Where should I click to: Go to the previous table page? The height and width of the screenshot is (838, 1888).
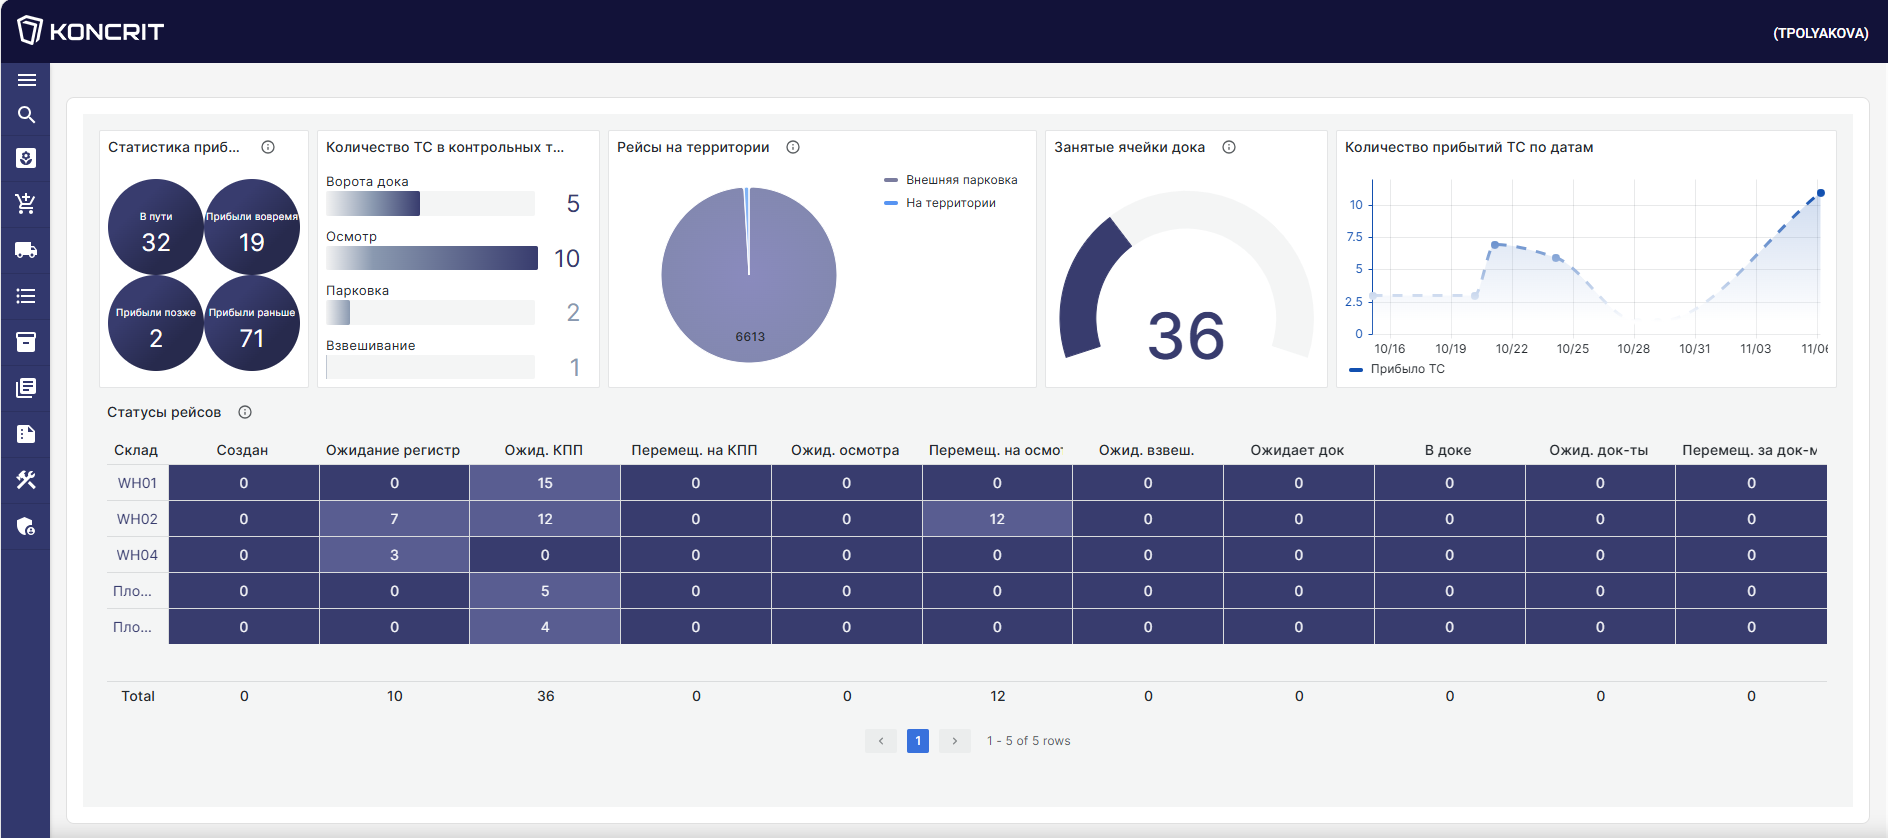(881, 741)
